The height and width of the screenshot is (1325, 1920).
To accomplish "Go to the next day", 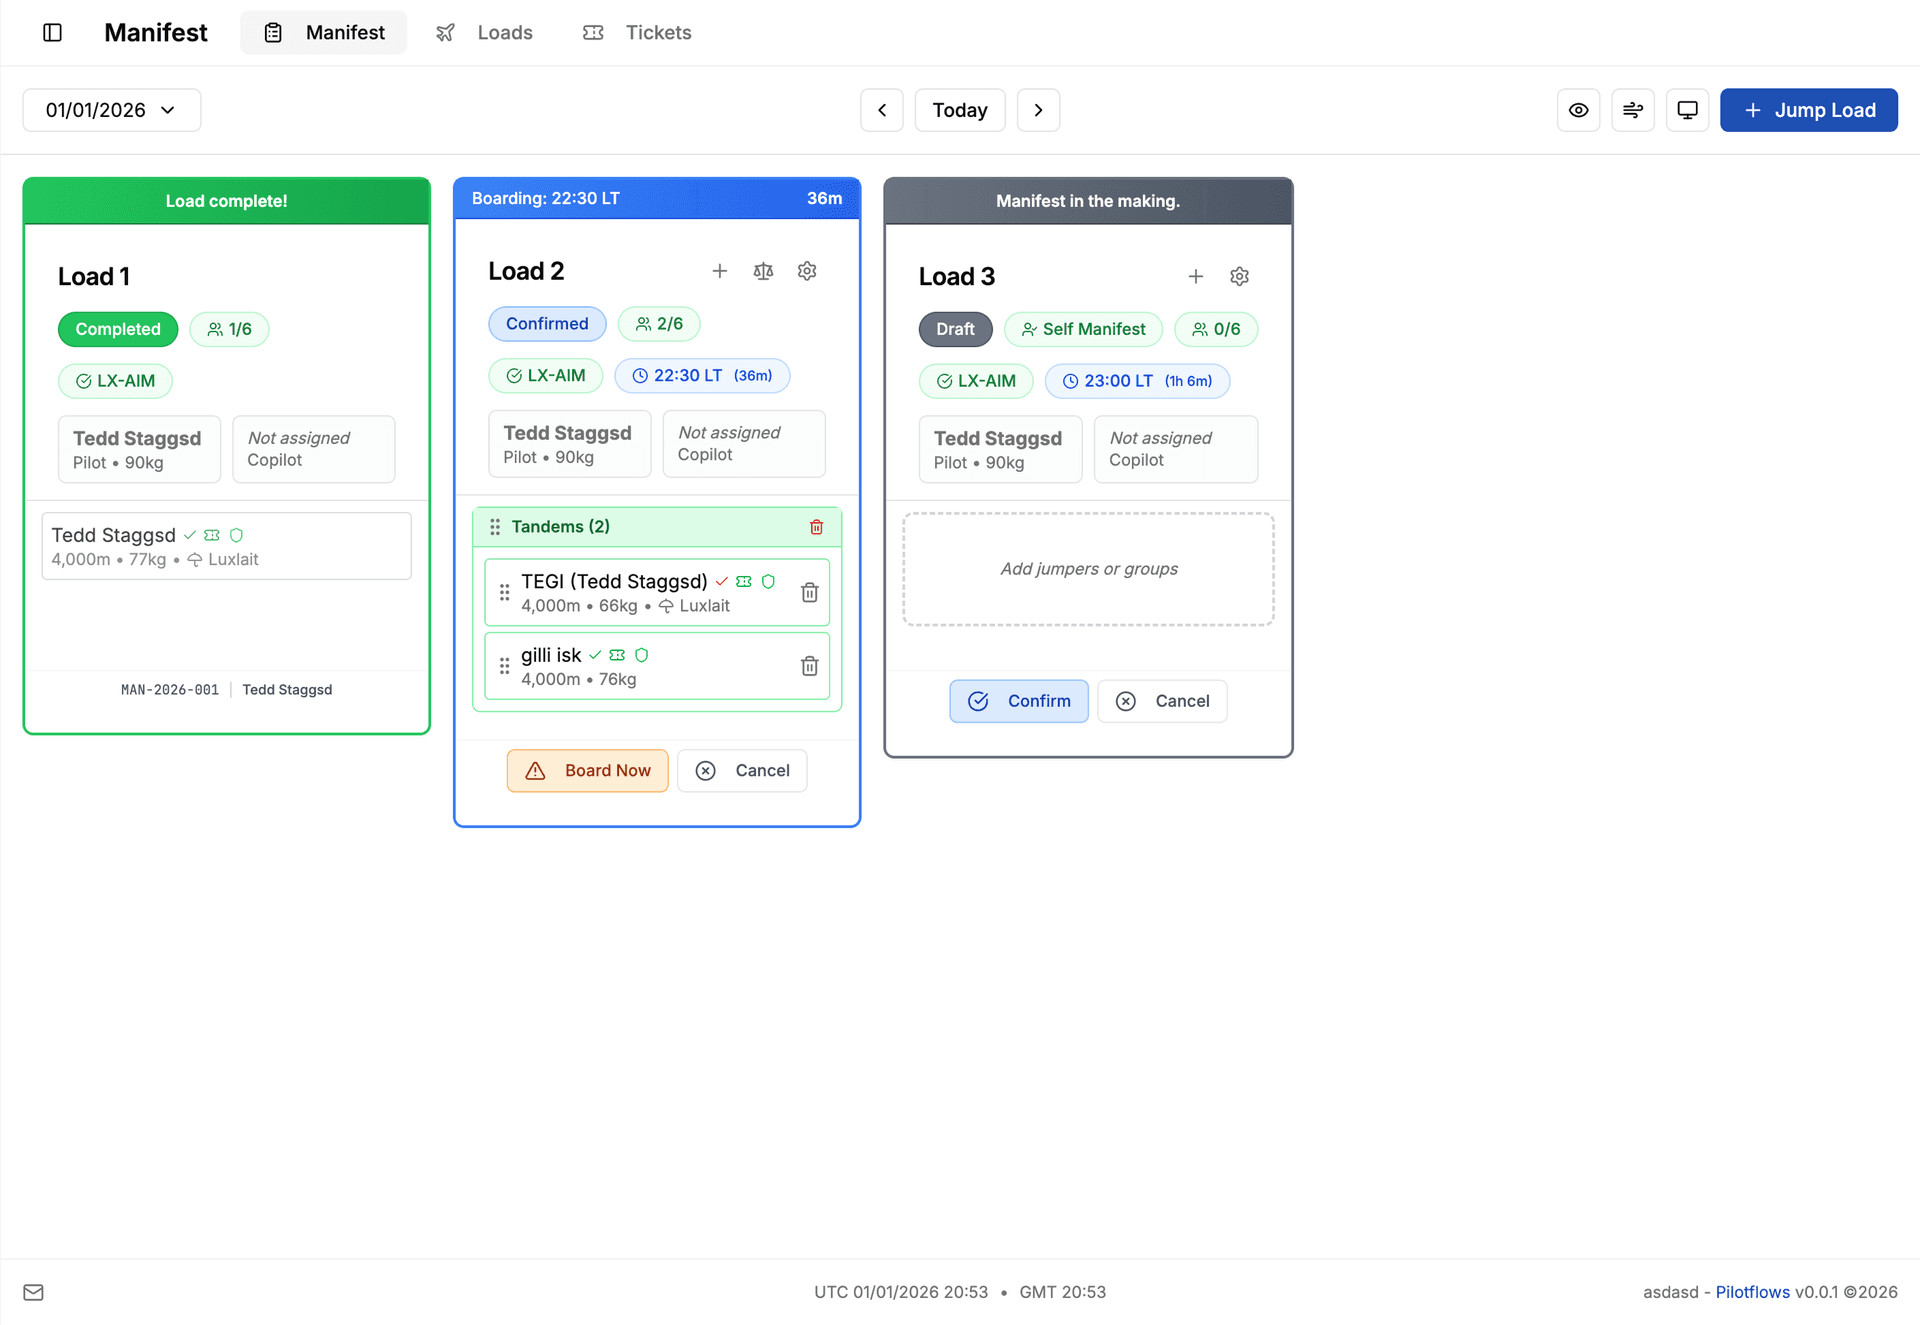I will pos(1038,110).
